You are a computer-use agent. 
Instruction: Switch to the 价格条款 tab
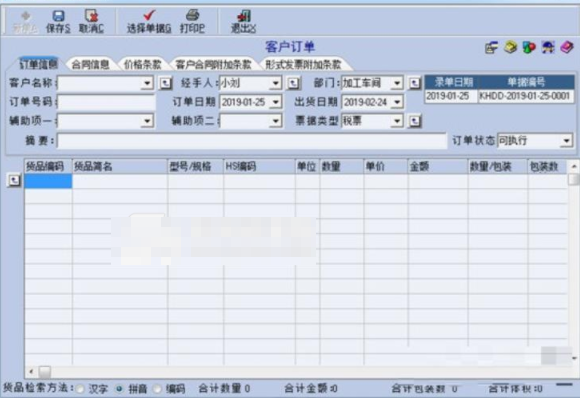pyautogui.click(x=143, y=64)
